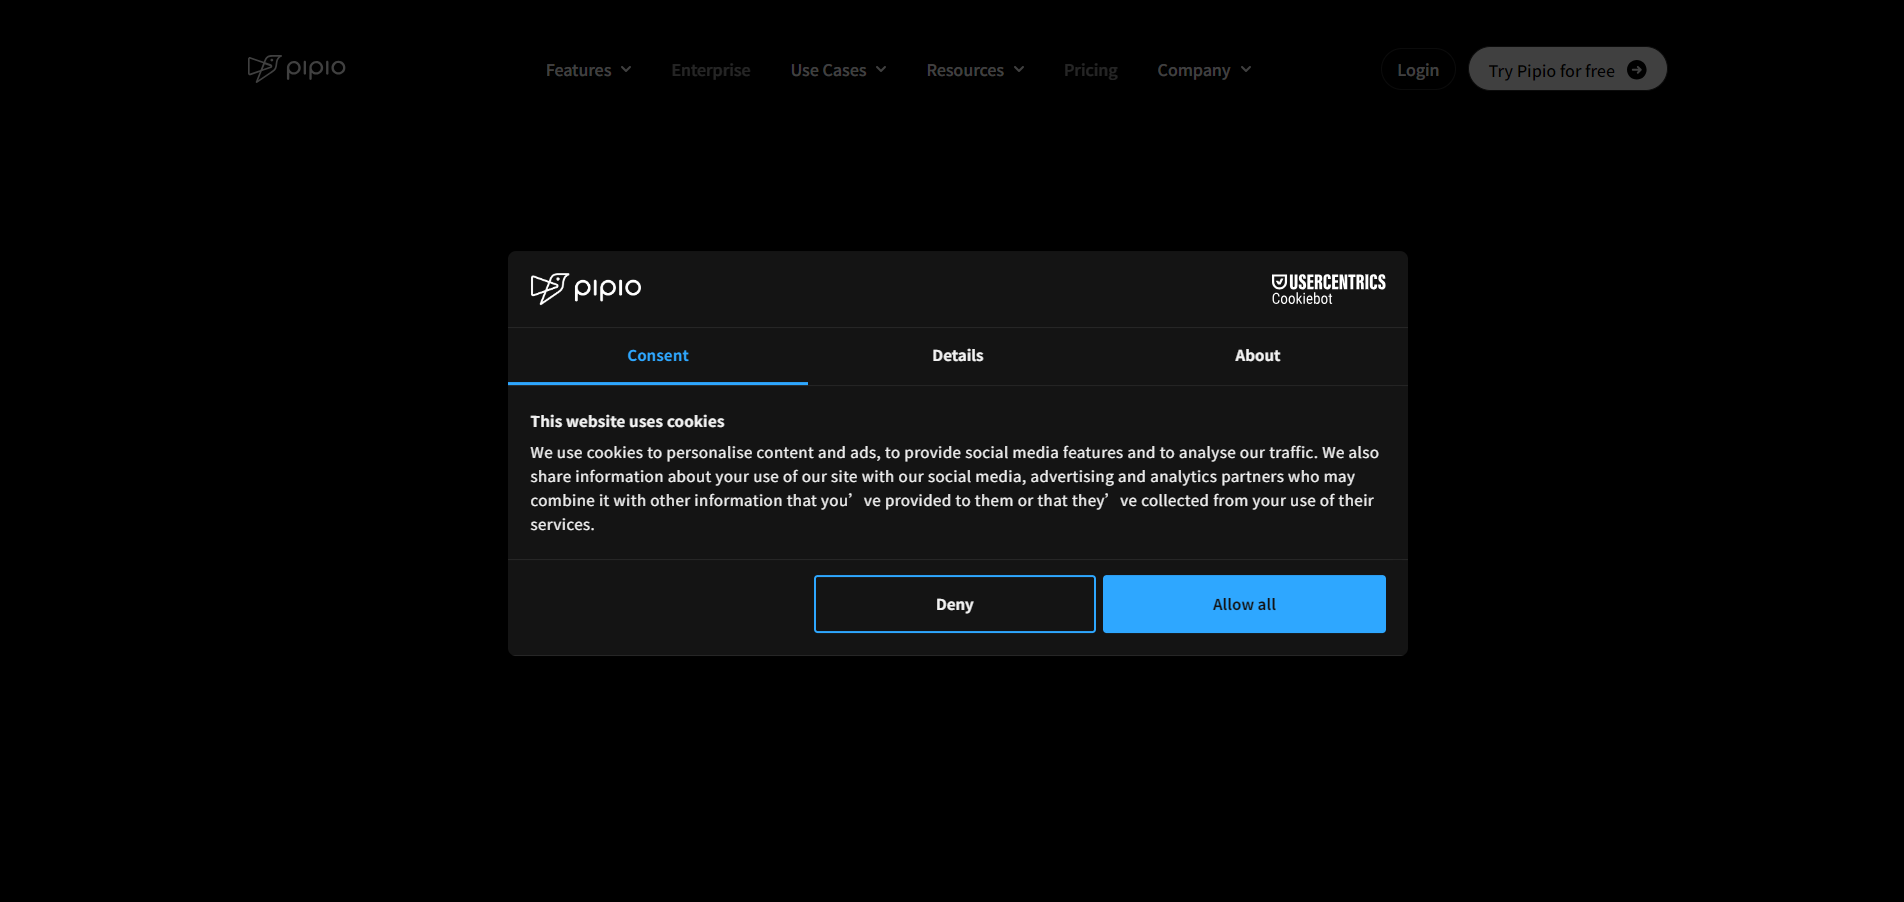The width and height of the screenshot is (1904, 902).
Task: Expand the Resources dropdown menu
Action: point(975,70)
